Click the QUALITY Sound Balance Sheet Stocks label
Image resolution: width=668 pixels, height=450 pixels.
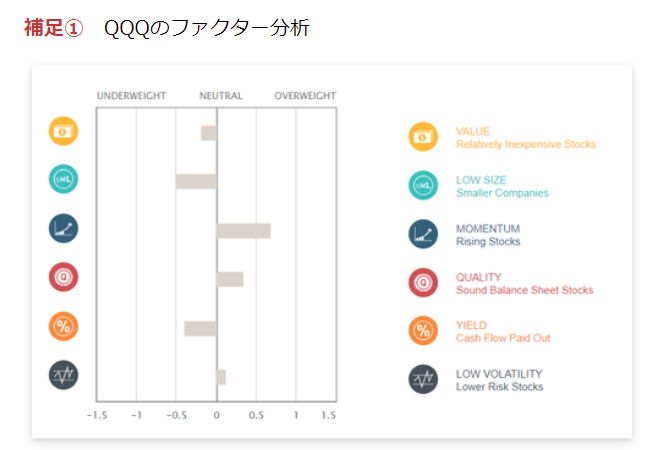[x=524, y=284]
